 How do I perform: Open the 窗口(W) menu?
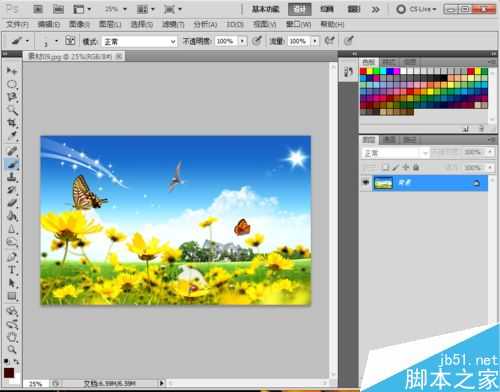298,24
